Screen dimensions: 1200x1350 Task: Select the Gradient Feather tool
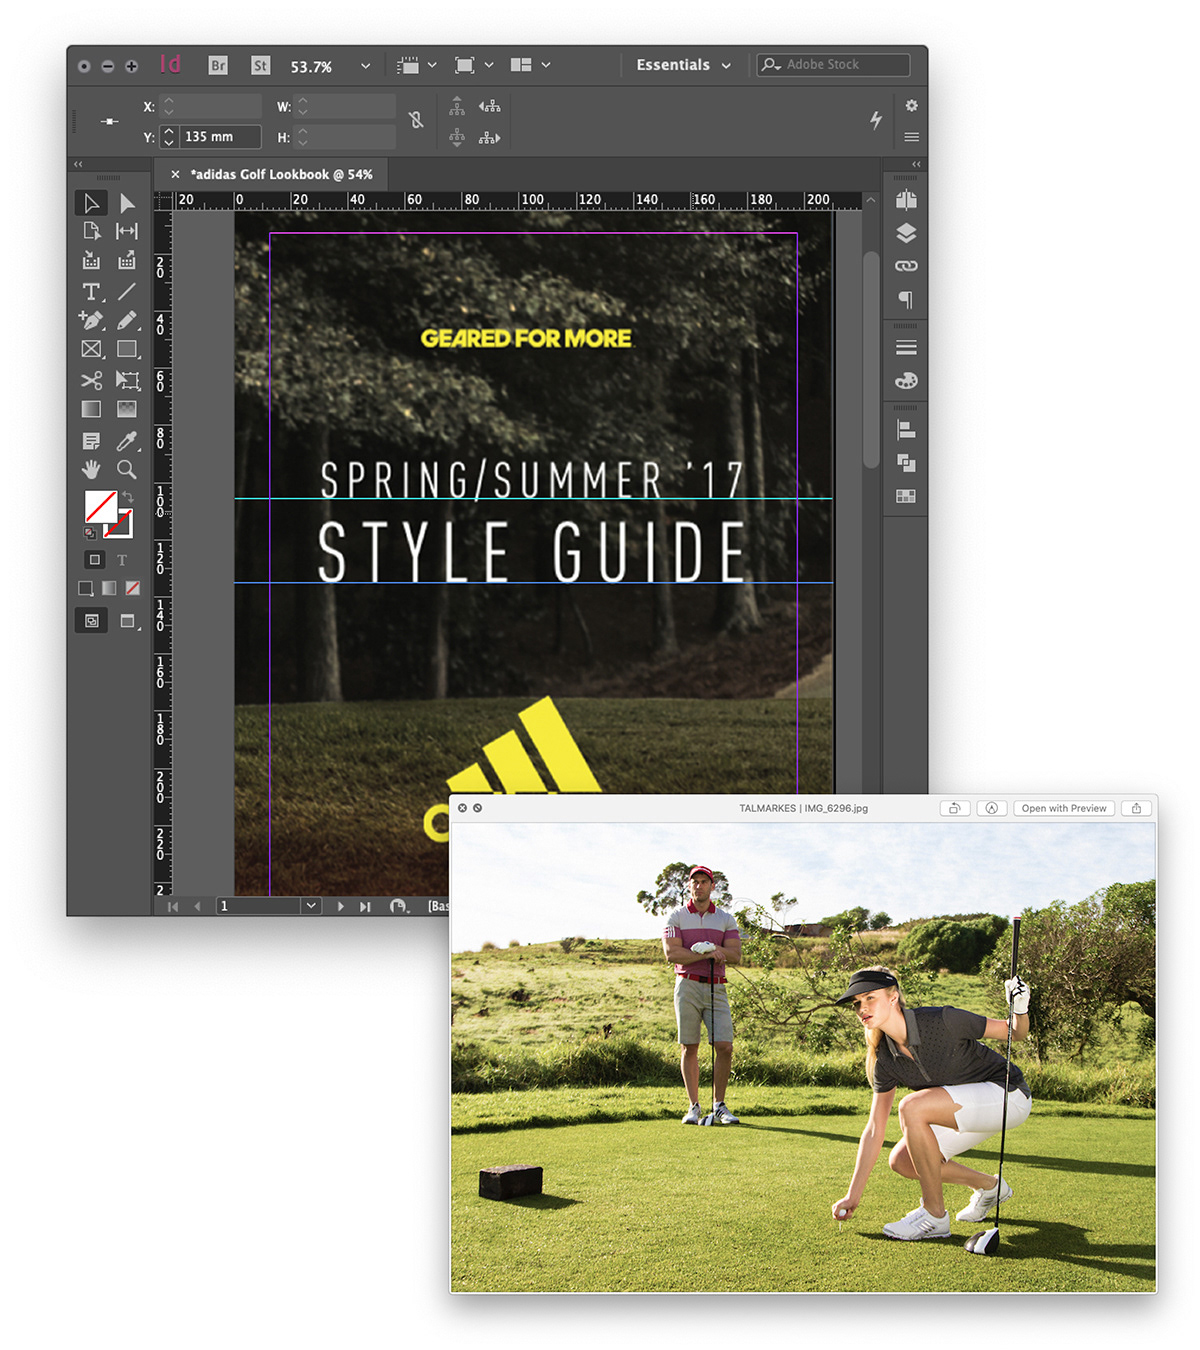[x=127, y=409]
